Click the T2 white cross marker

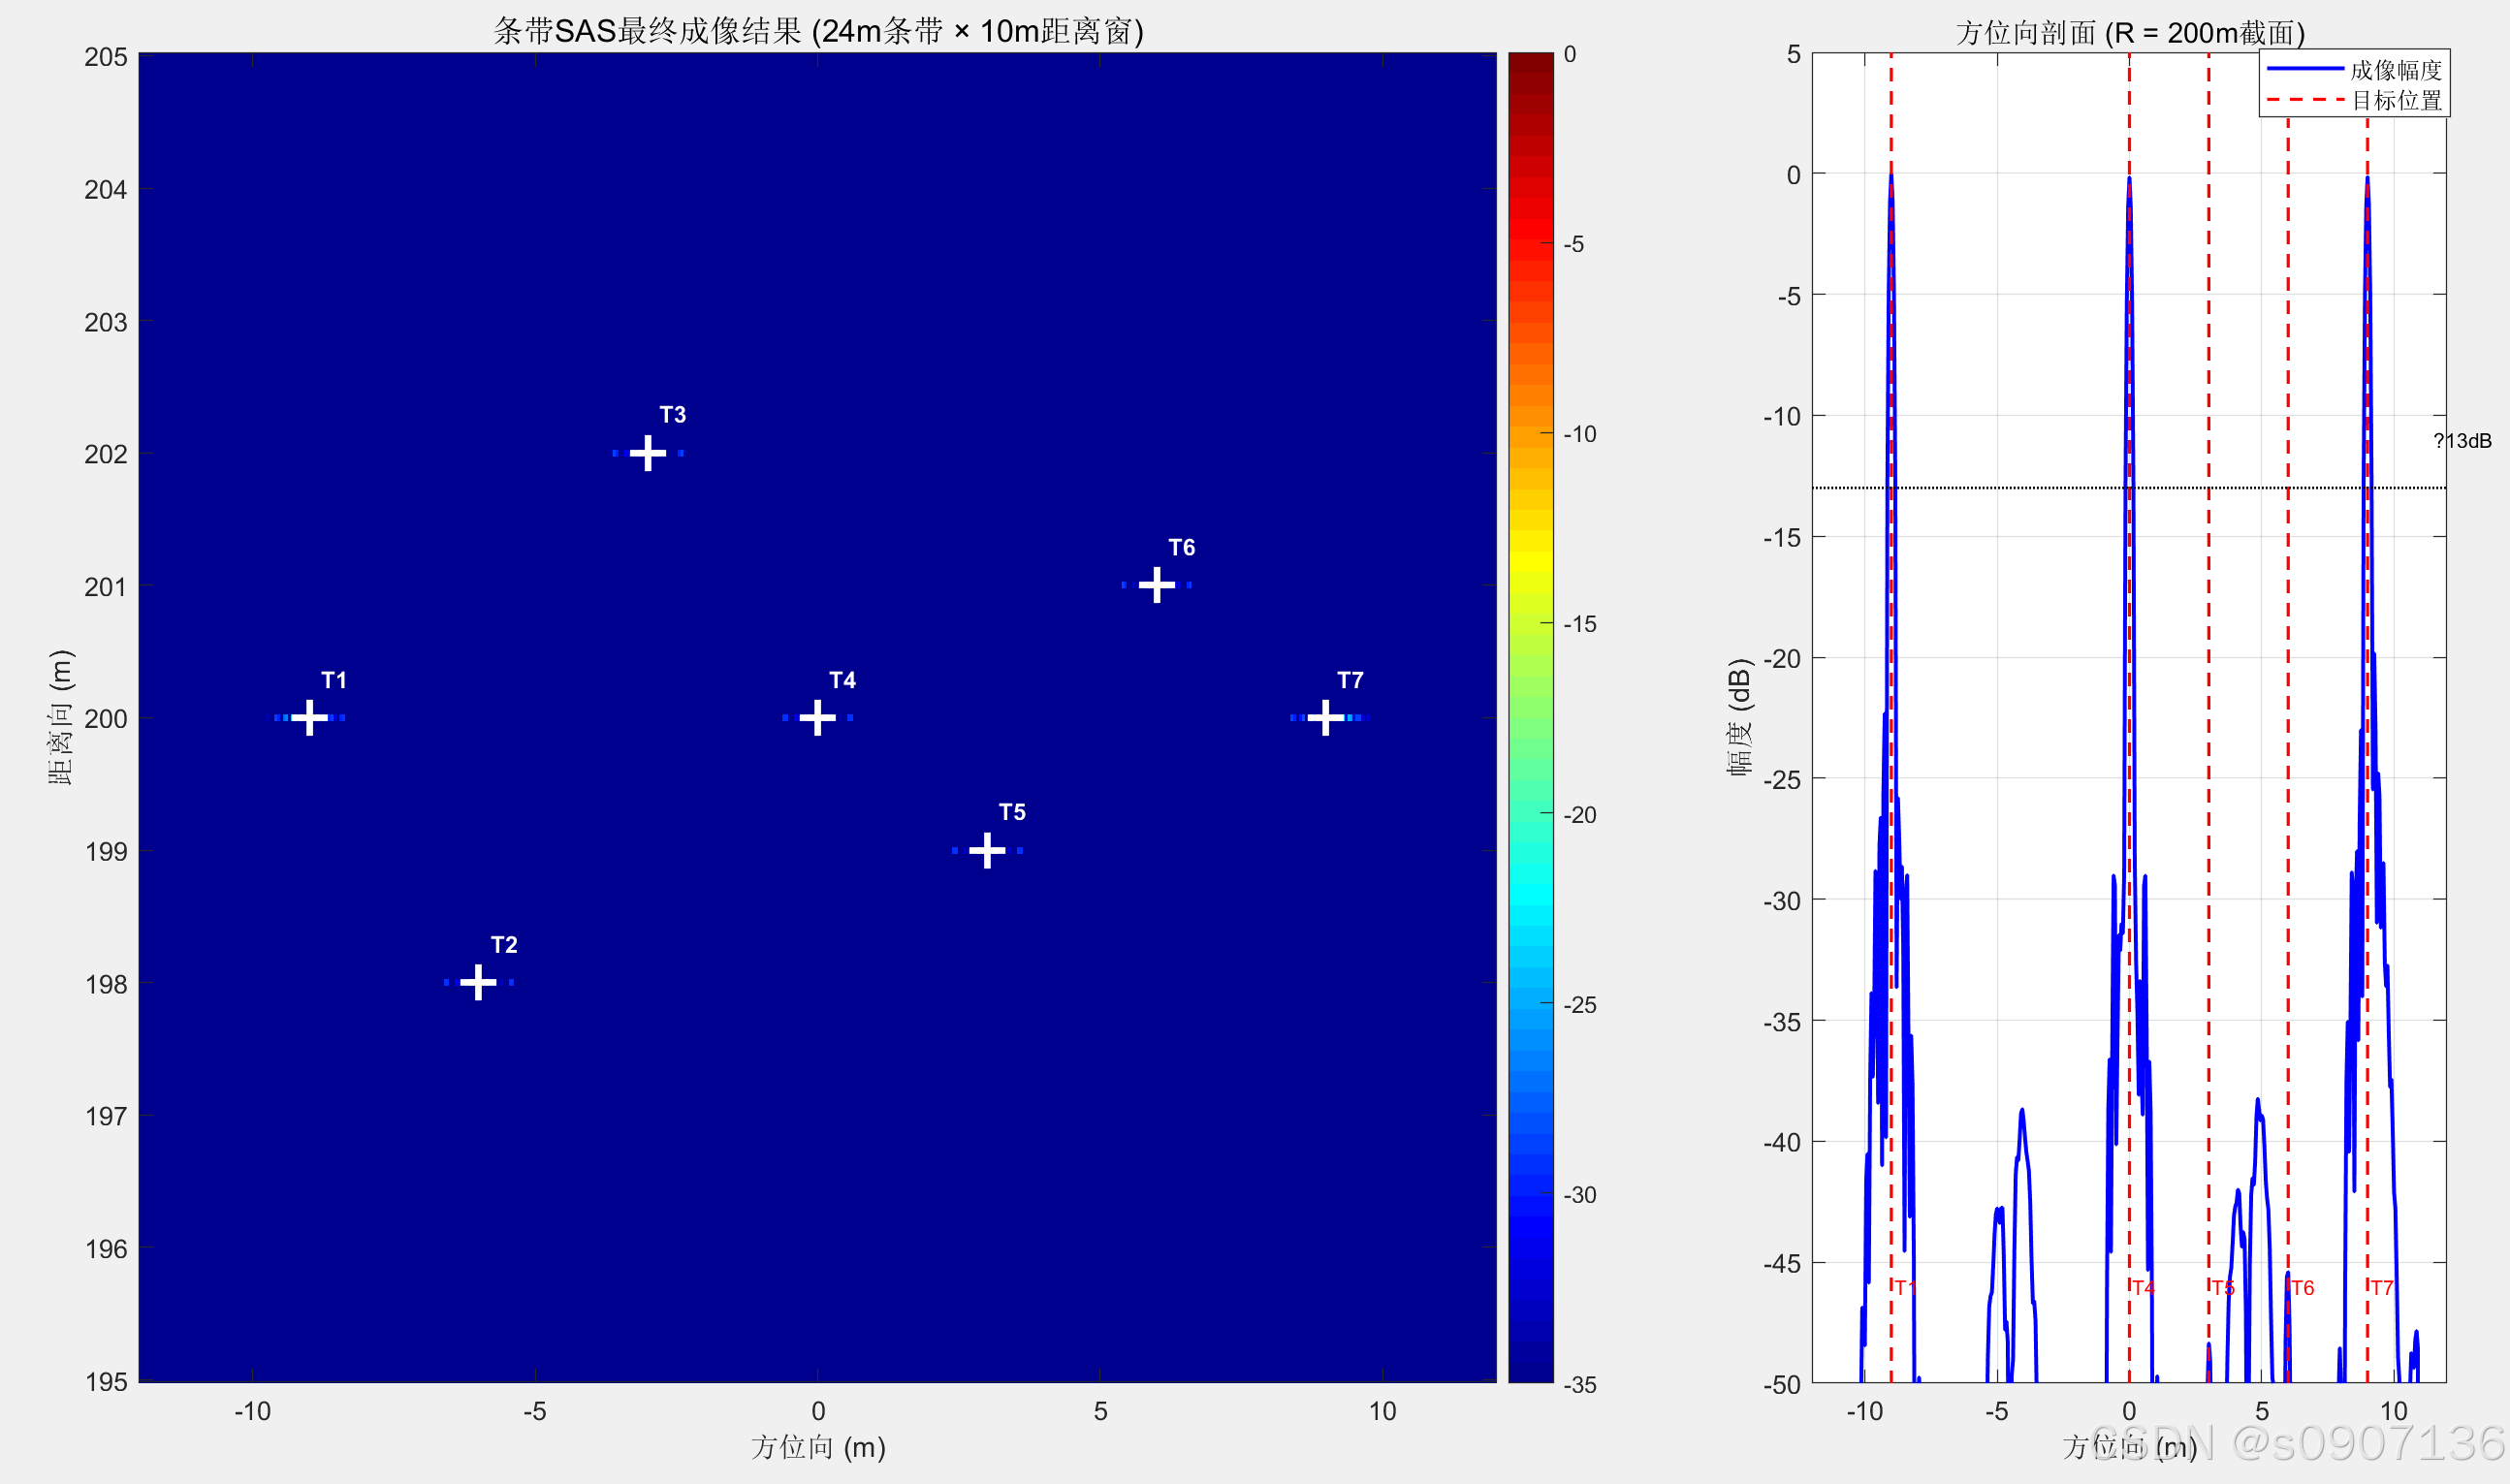click(478, 982)
